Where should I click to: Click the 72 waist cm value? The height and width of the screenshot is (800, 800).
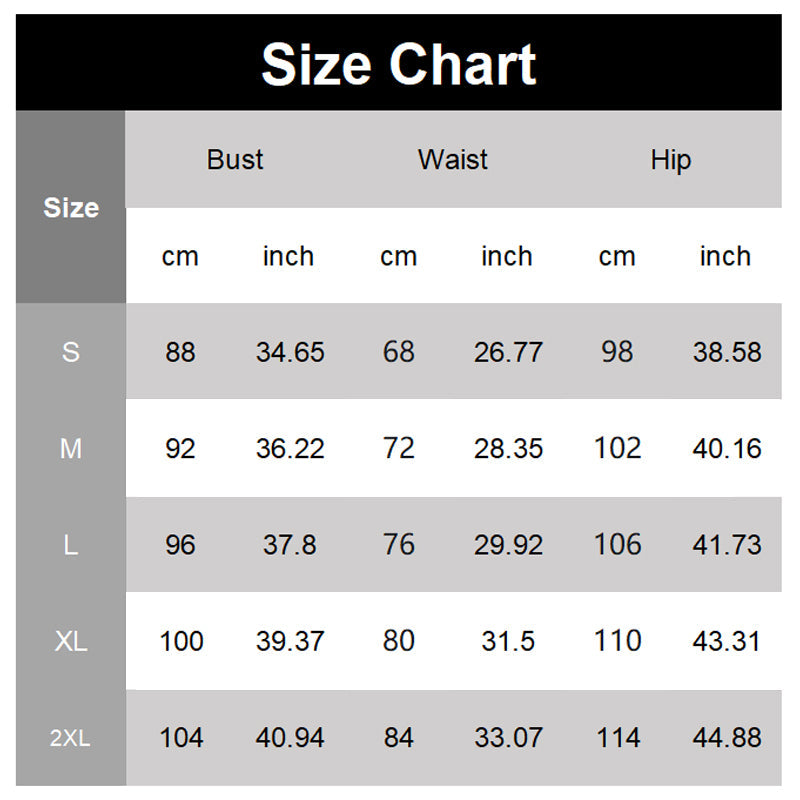(x=398, y=449)
